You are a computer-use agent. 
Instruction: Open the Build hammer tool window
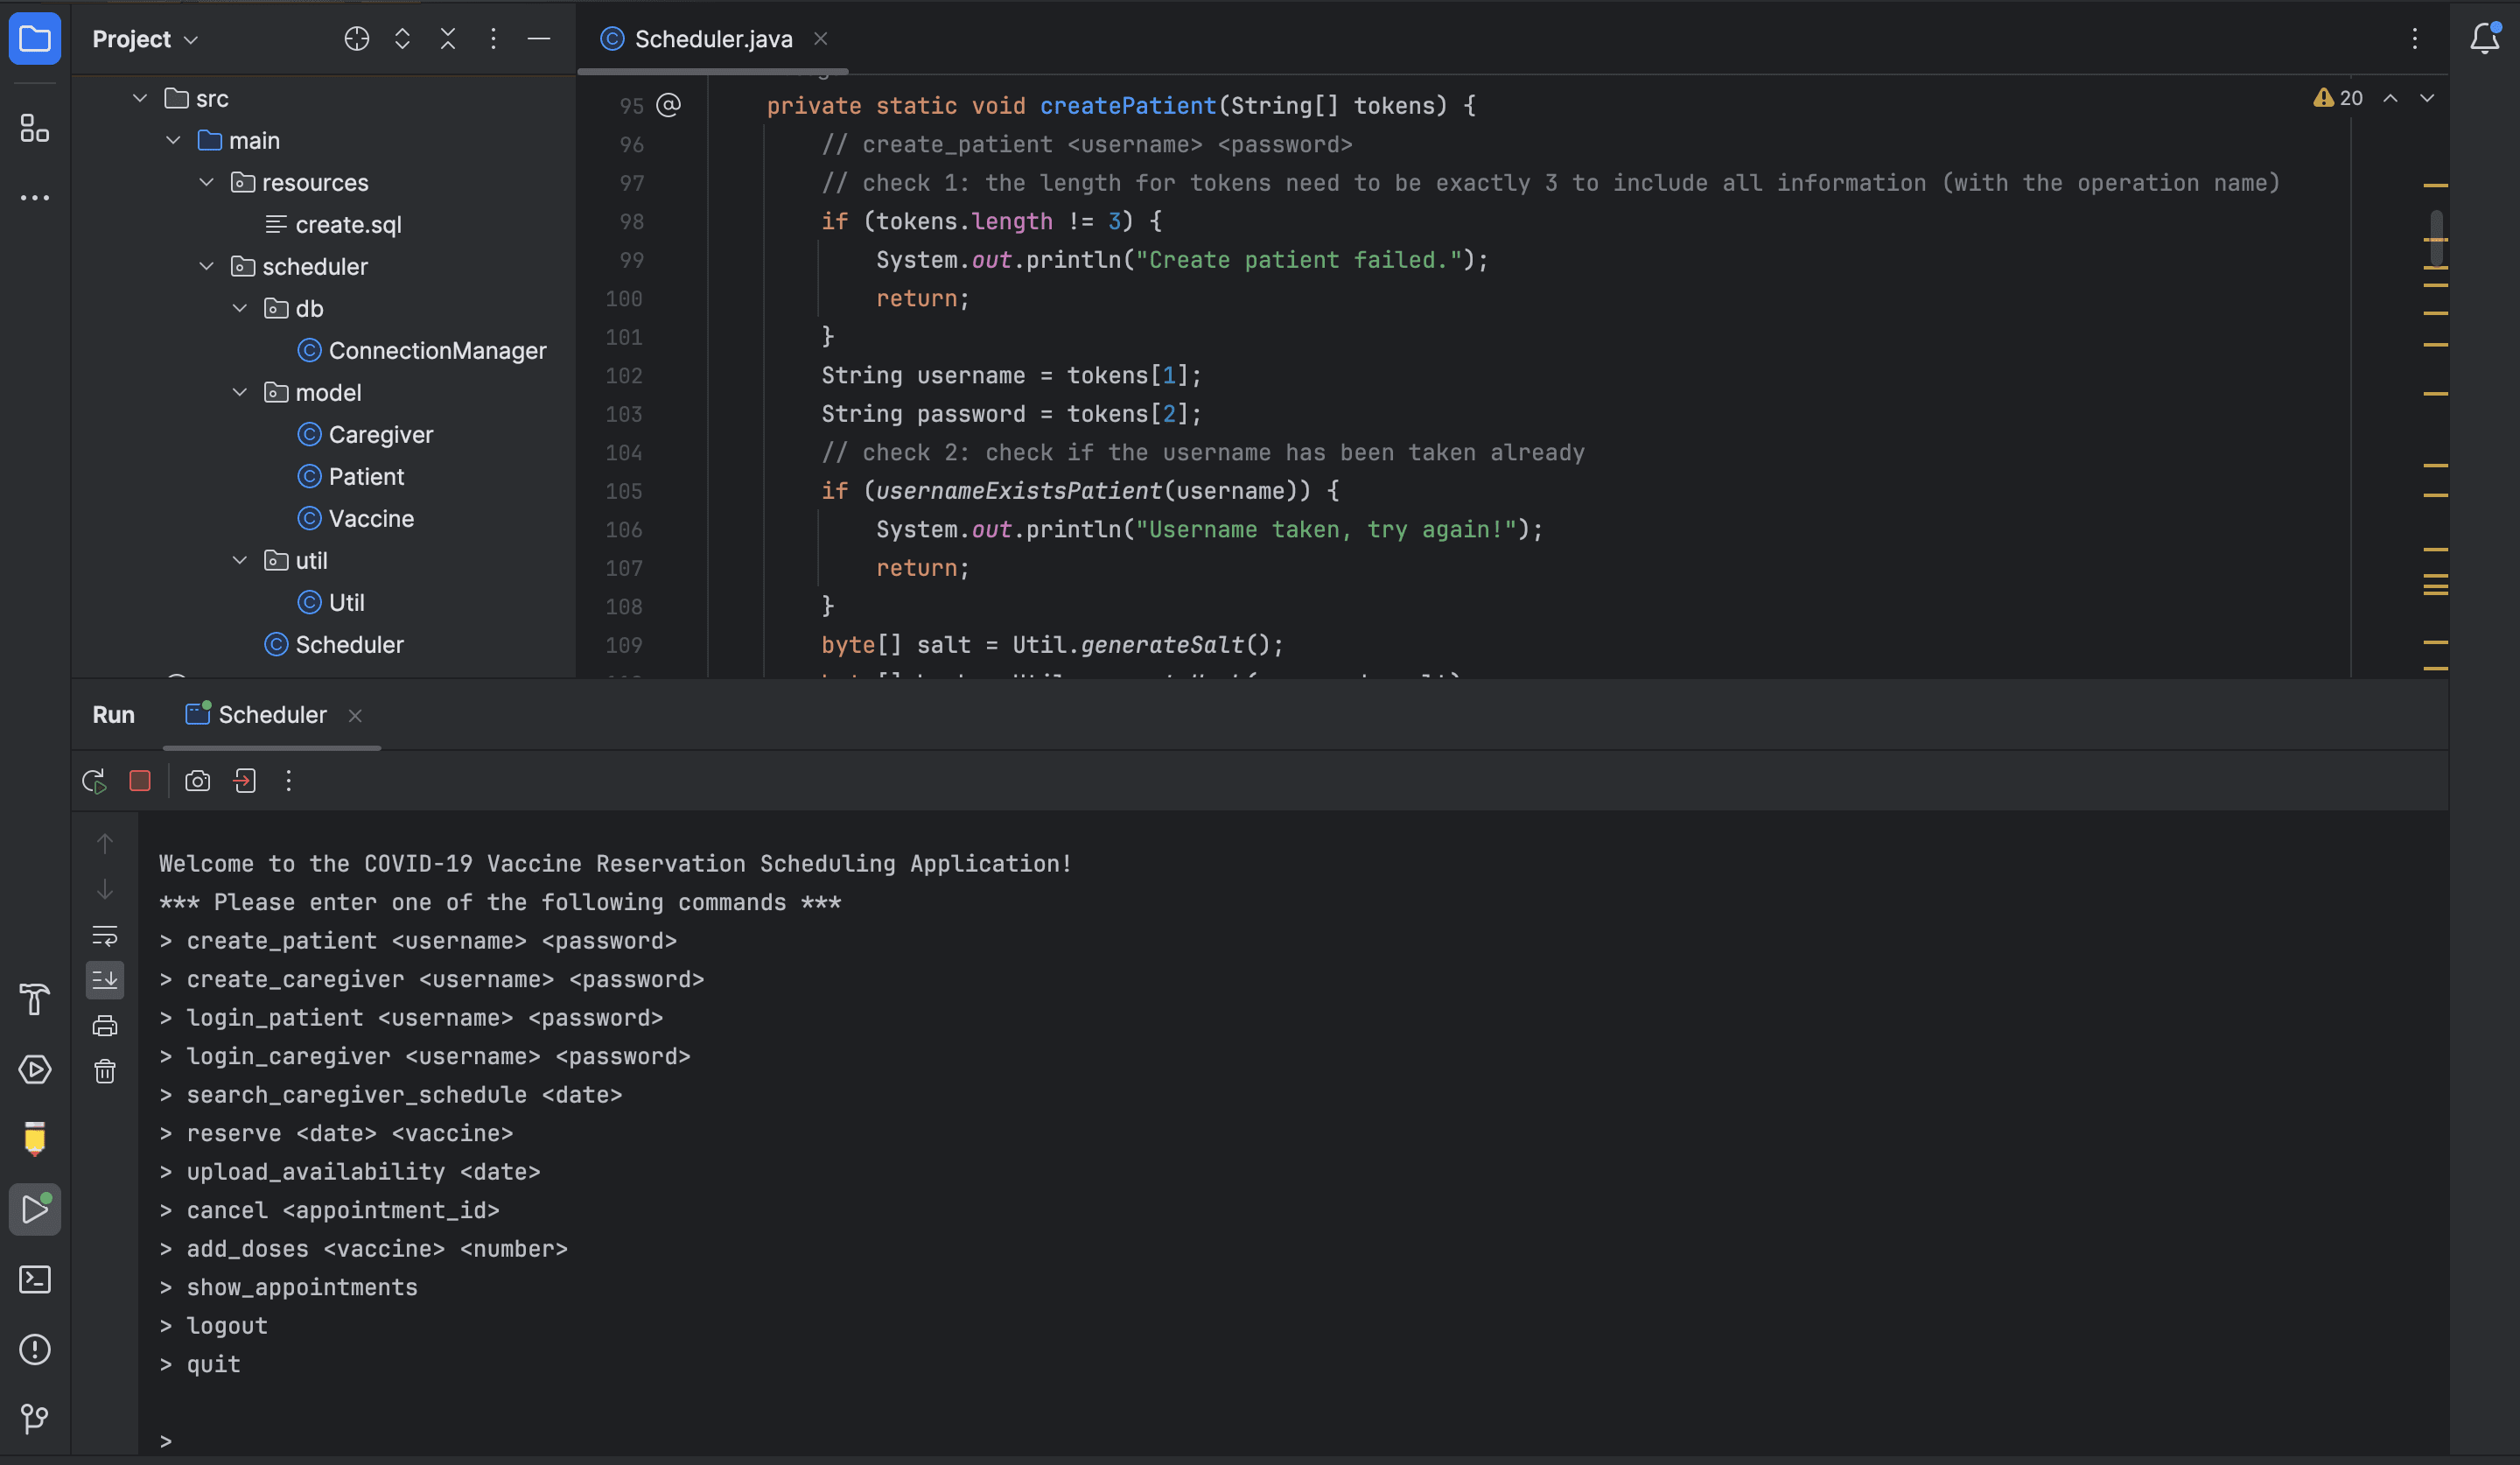(35, 999)
